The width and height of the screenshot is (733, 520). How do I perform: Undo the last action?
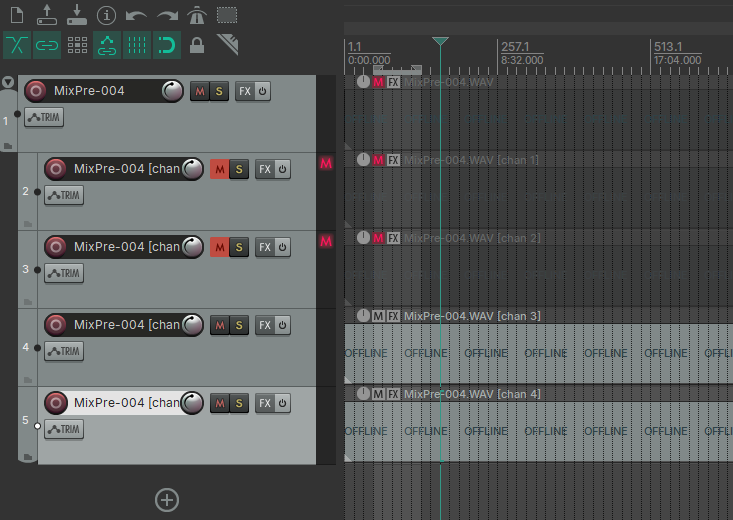[137, 16]
